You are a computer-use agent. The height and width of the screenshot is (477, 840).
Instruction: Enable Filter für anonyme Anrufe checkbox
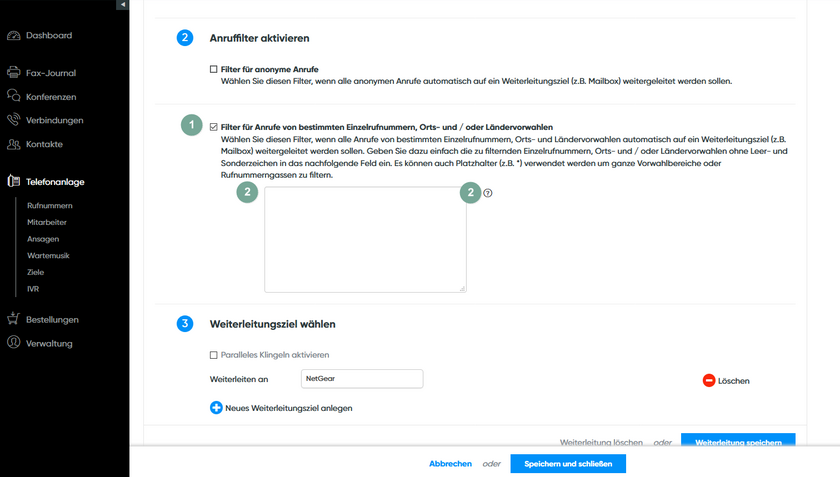pos(214,69)
